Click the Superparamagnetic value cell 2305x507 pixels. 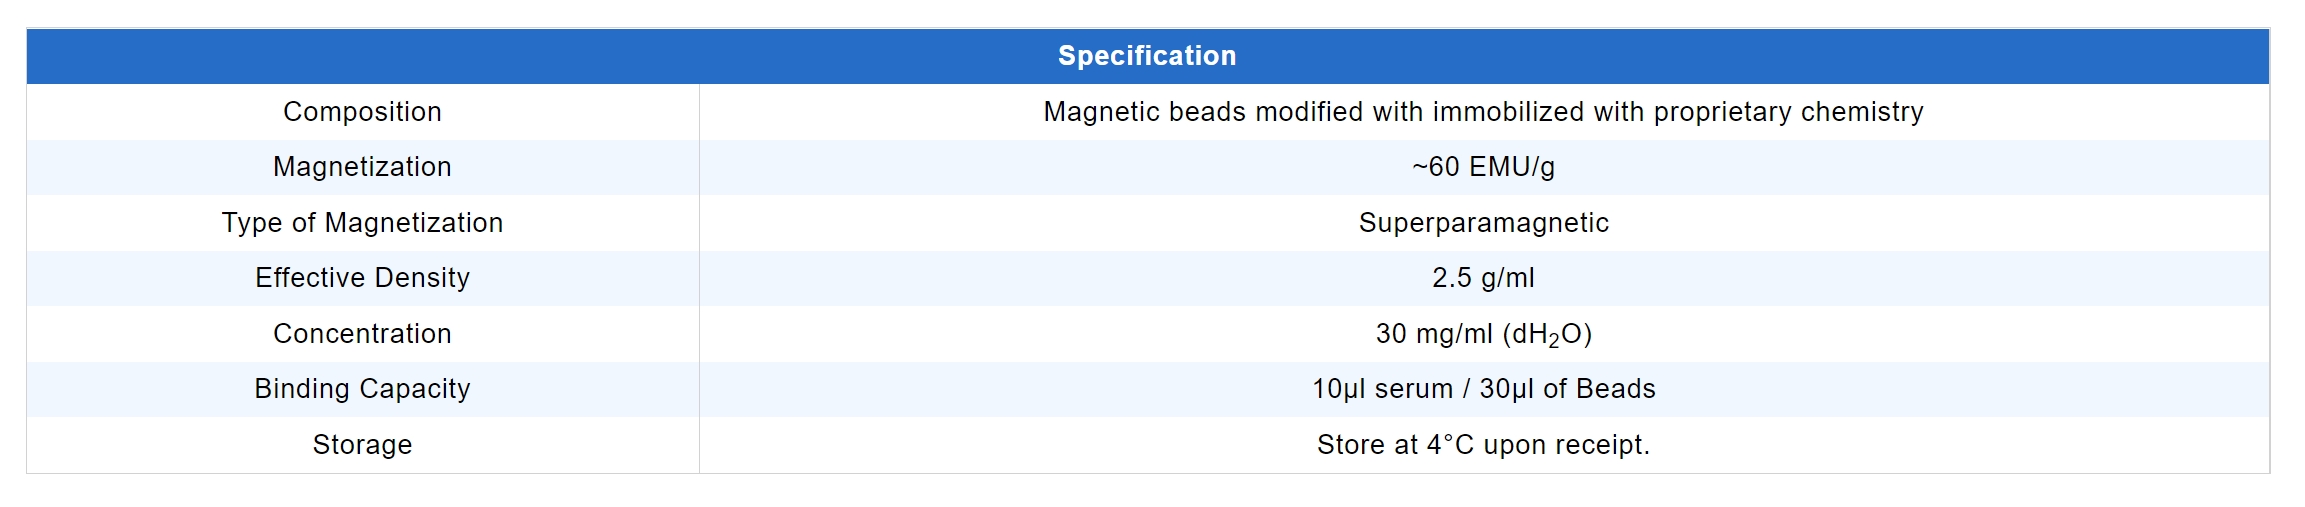(x=1483, y=223)
